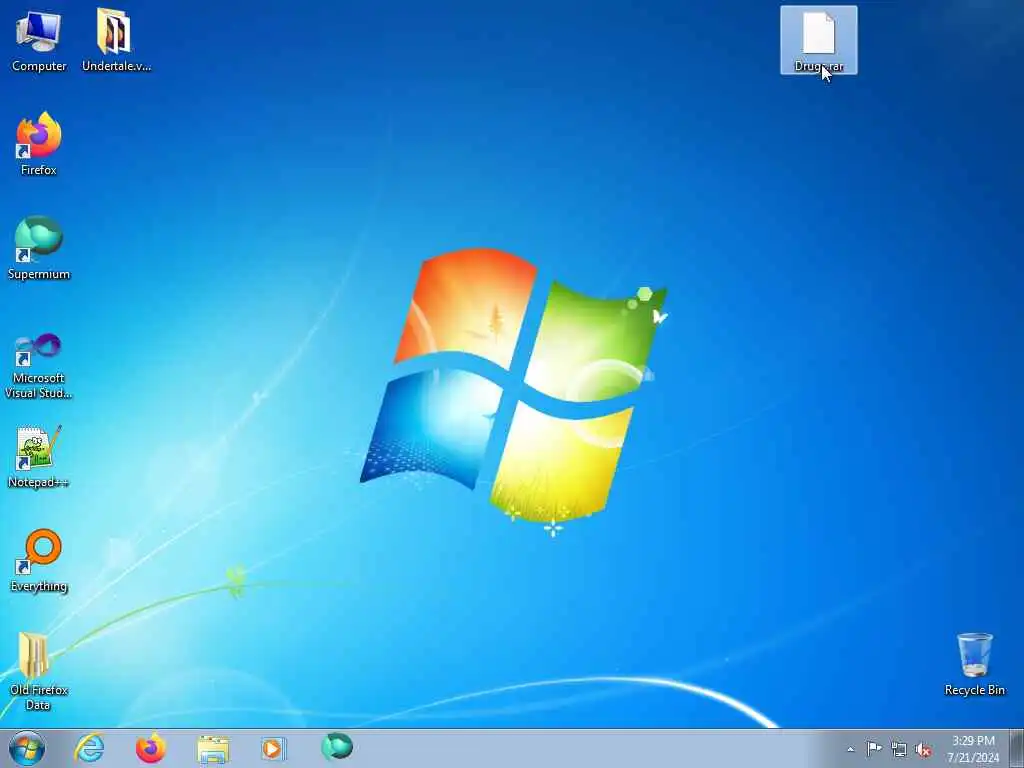Select the Notepad++ desktop shortcut
Image resolution: width=1024 pixels, height=768 pixels.
coord(39,456)
